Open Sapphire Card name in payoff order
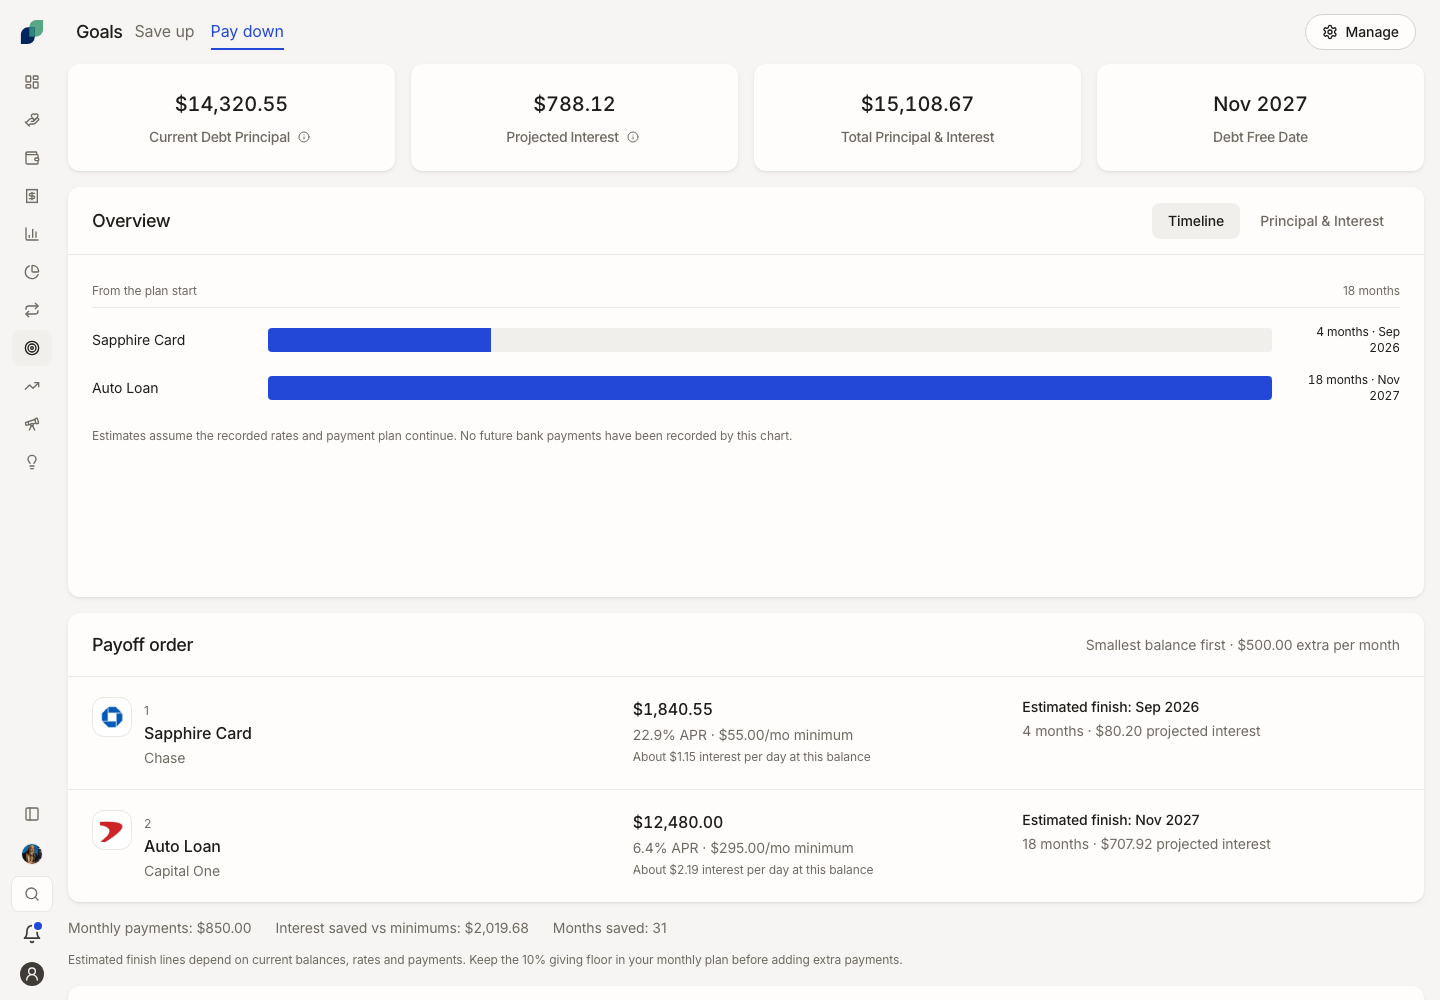 click(x=198, y=733)
